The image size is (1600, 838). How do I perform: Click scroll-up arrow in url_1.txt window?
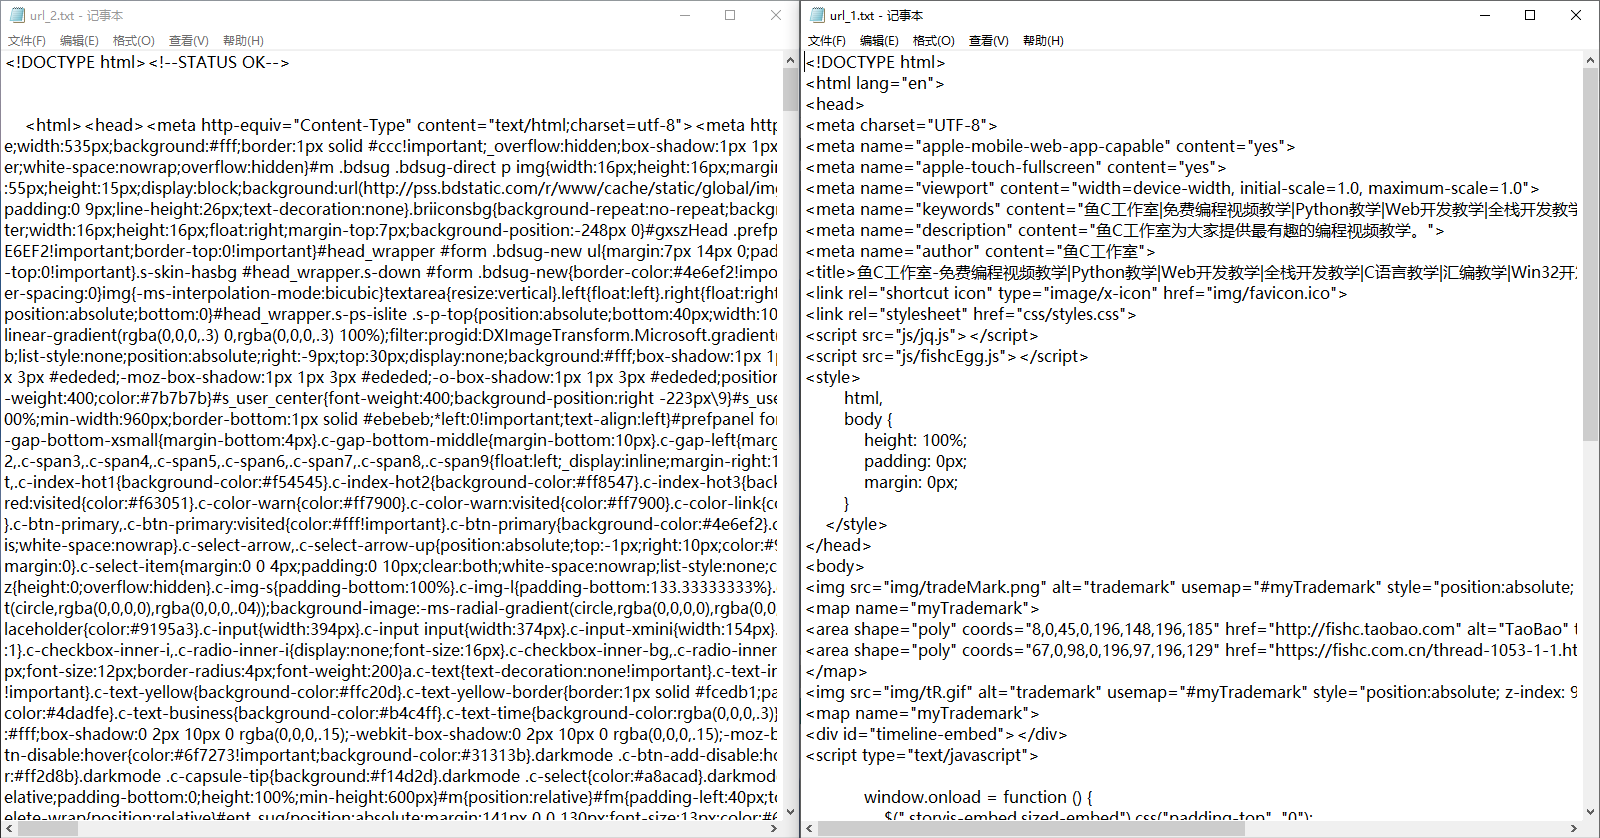point(1590,61)
